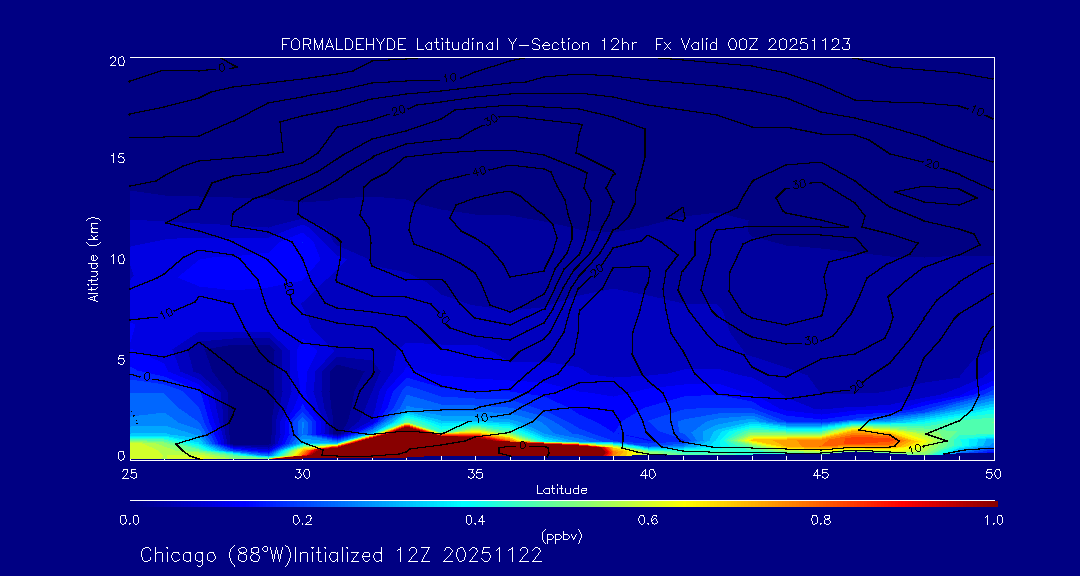The height and width of the screenshot is (576, 1080).
Task: Click altitude axis tick label '20'
Action: [x=117, y=61]
